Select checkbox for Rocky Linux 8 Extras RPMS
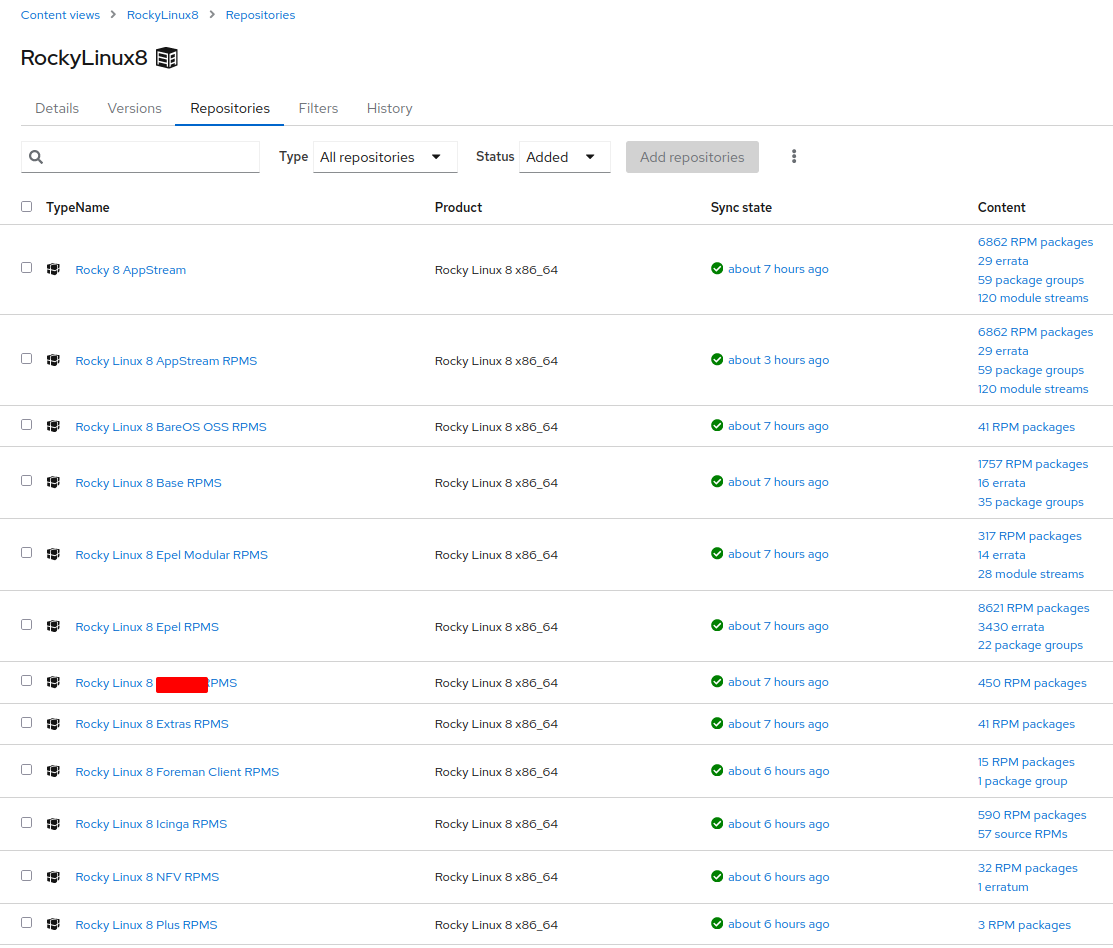The width and height of the screenshot is (1113, 948). click(x=26, y=722)
